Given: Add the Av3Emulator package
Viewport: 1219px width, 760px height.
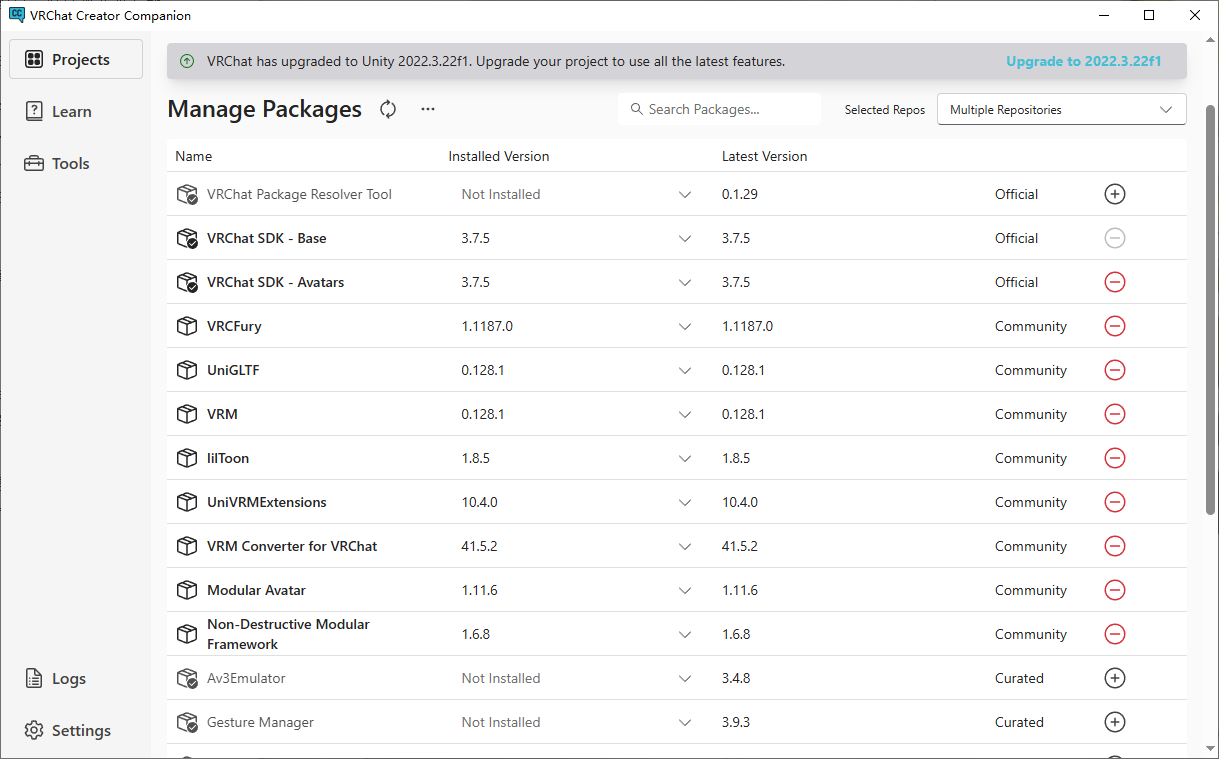Looking at the screenshot, I should (x=1115, y=678).
